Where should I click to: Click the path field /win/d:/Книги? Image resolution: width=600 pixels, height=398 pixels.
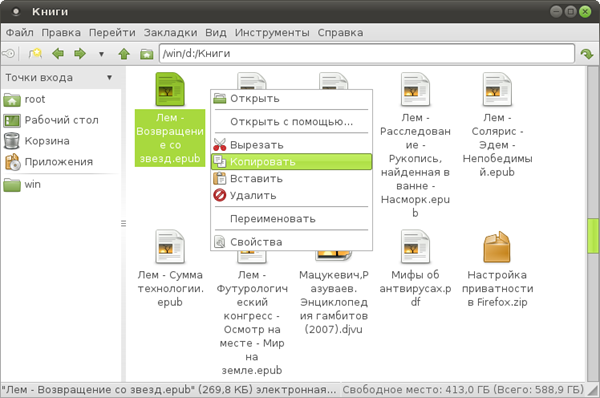click(x=367, y=54)
